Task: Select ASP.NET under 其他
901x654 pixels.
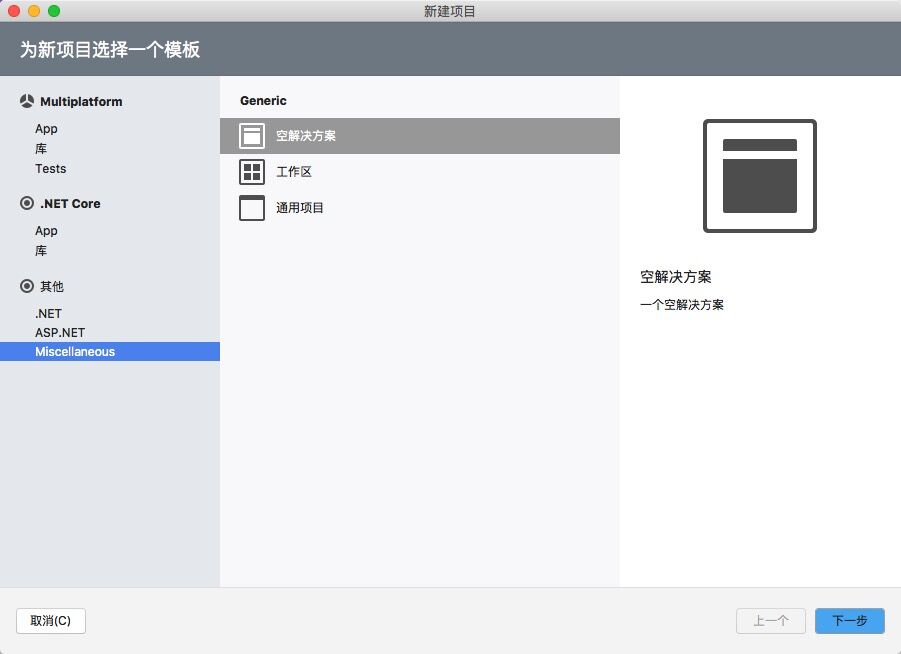Action: click(x=60, y=333)
